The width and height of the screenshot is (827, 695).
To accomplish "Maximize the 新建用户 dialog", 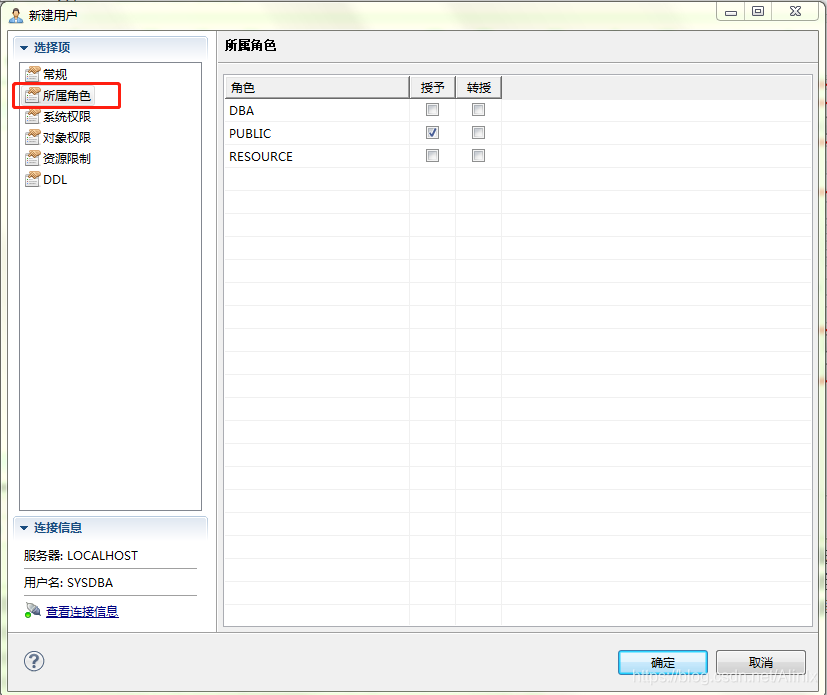I will click(x=758, y=12).
